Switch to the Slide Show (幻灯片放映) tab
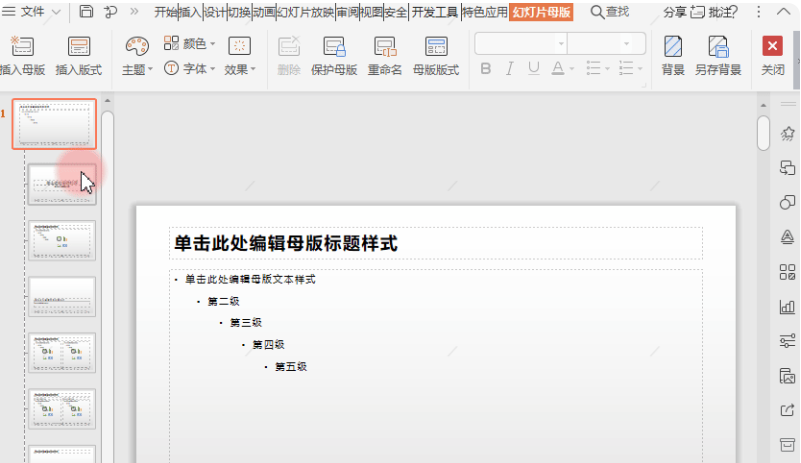The width and height of the screenshot is (801, 463). (x=305, y=12)
